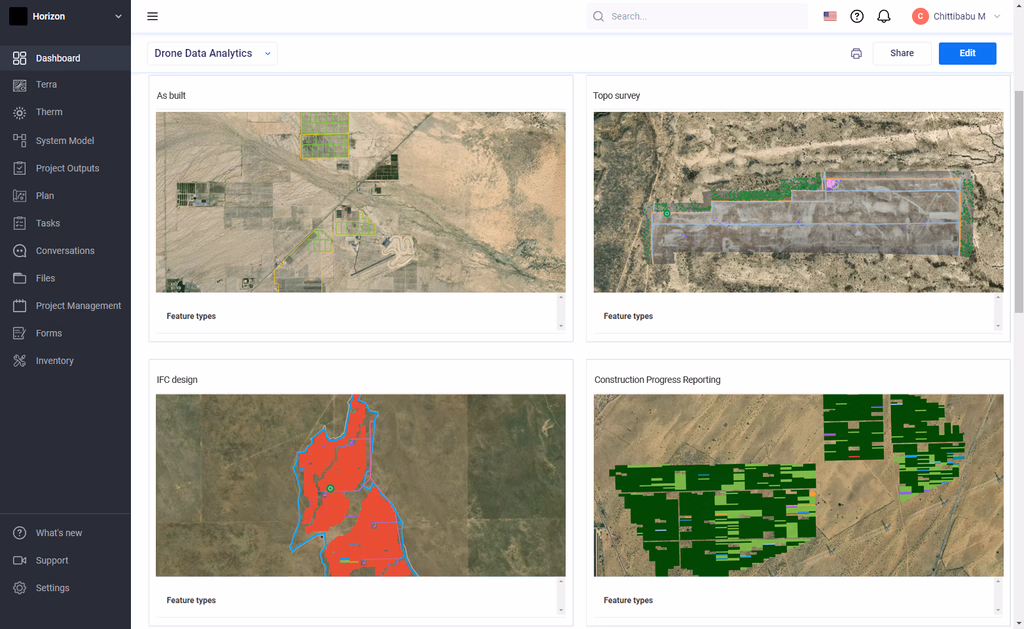The height and width of the screenshot is (629, 1024).
Task: Open the Dashboard section in the sidebar
Action: point(65,58)
